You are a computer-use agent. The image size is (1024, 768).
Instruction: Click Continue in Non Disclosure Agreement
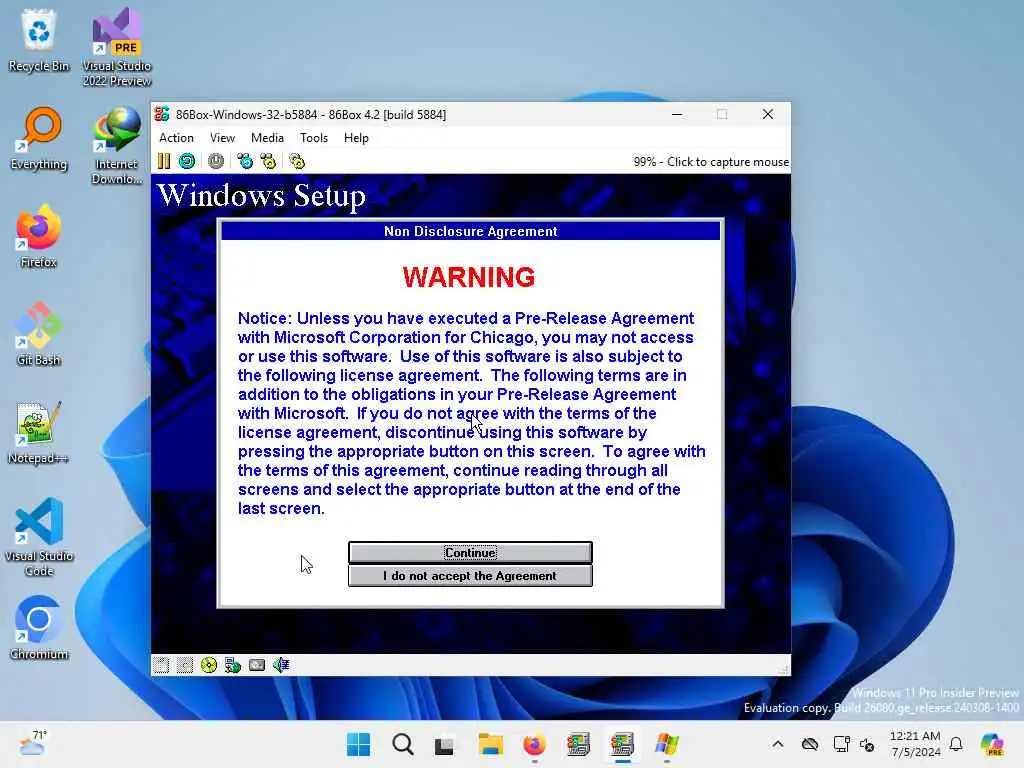coord(470,552)
